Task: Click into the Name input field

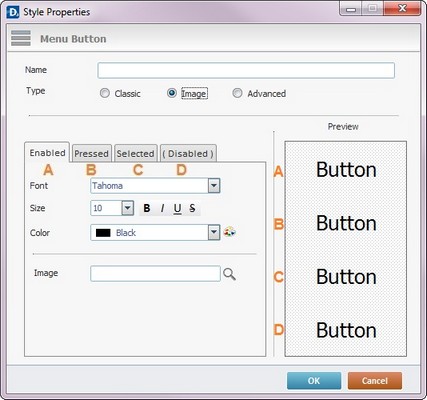Action: pos(246,70)
